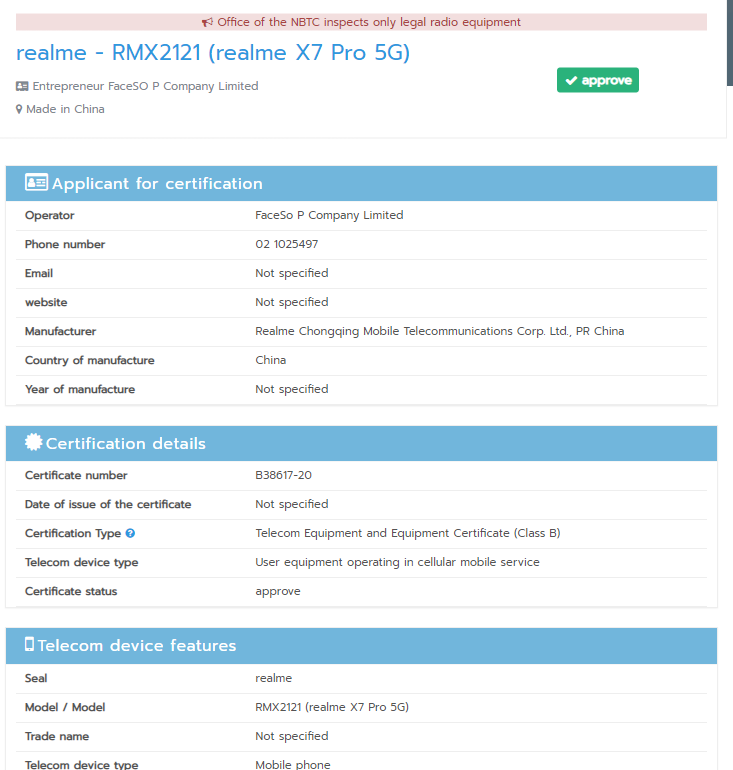733x770 pixels.
Task: Click the Certification details heading
Action: point(126,443)
